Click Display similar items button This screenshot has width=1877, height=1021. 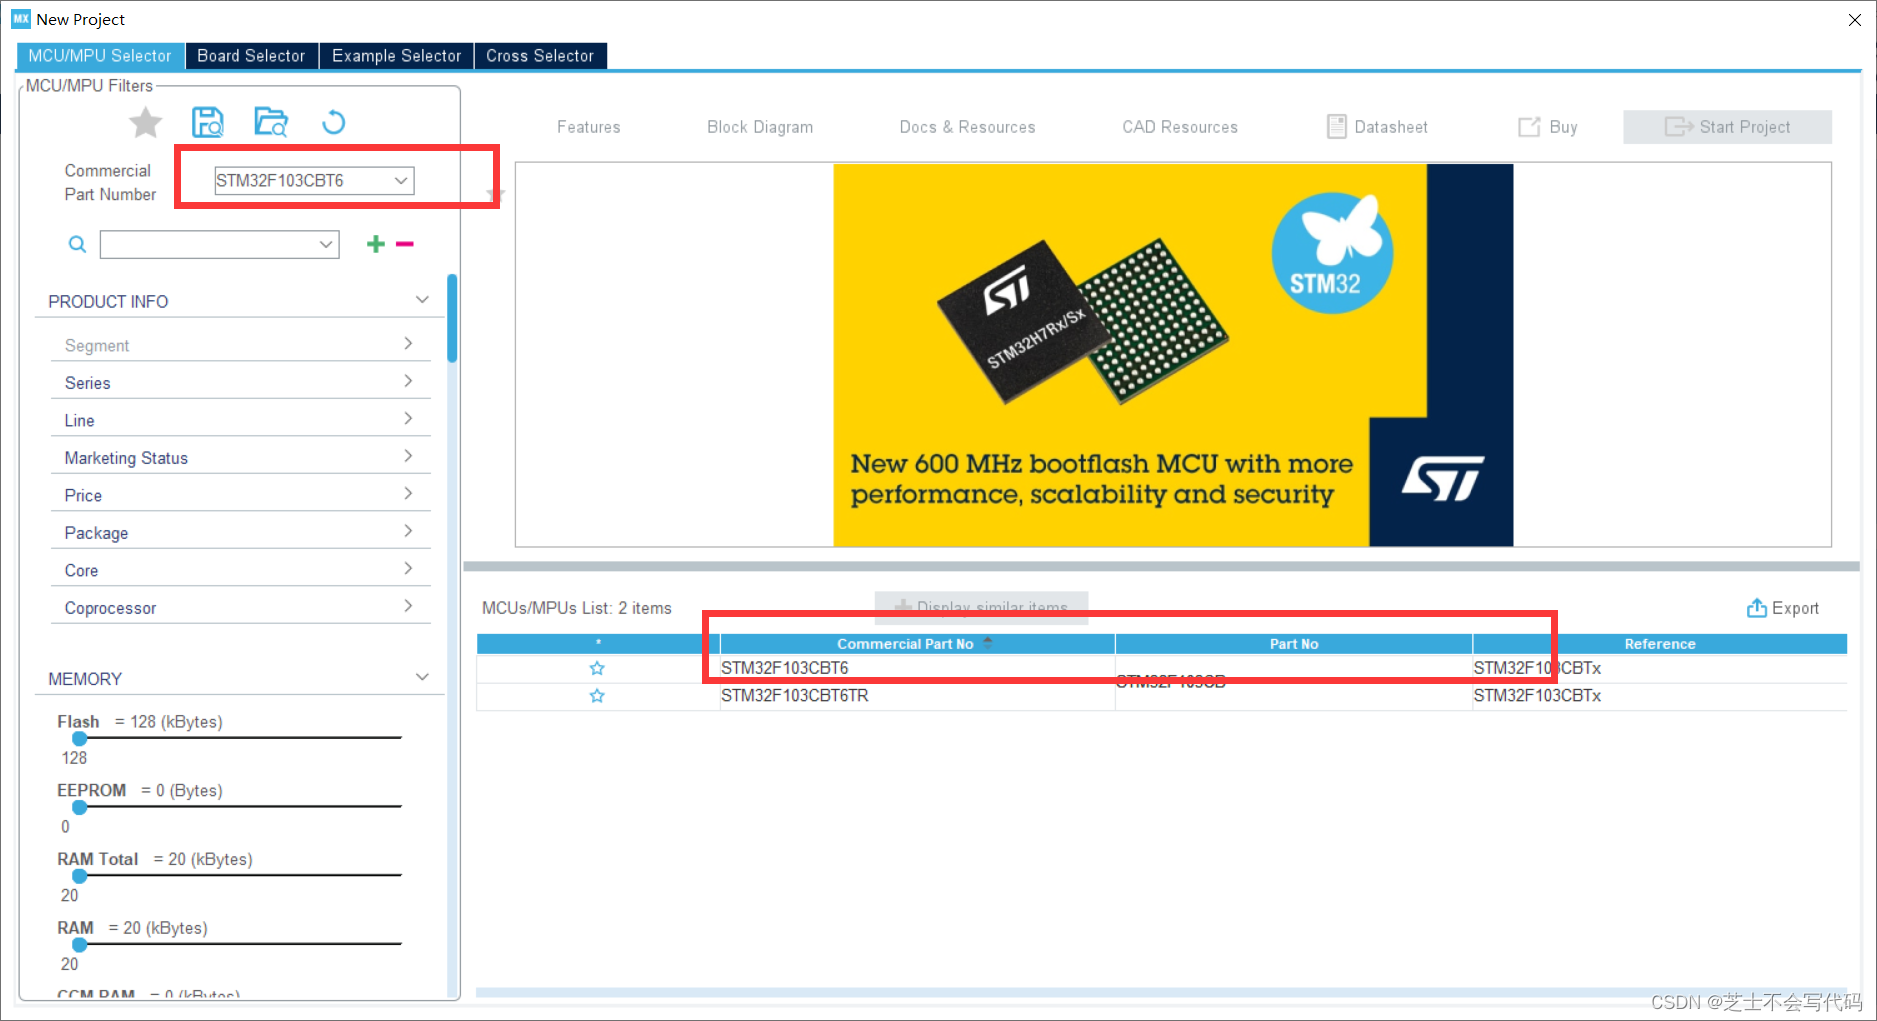click(981, 607)
